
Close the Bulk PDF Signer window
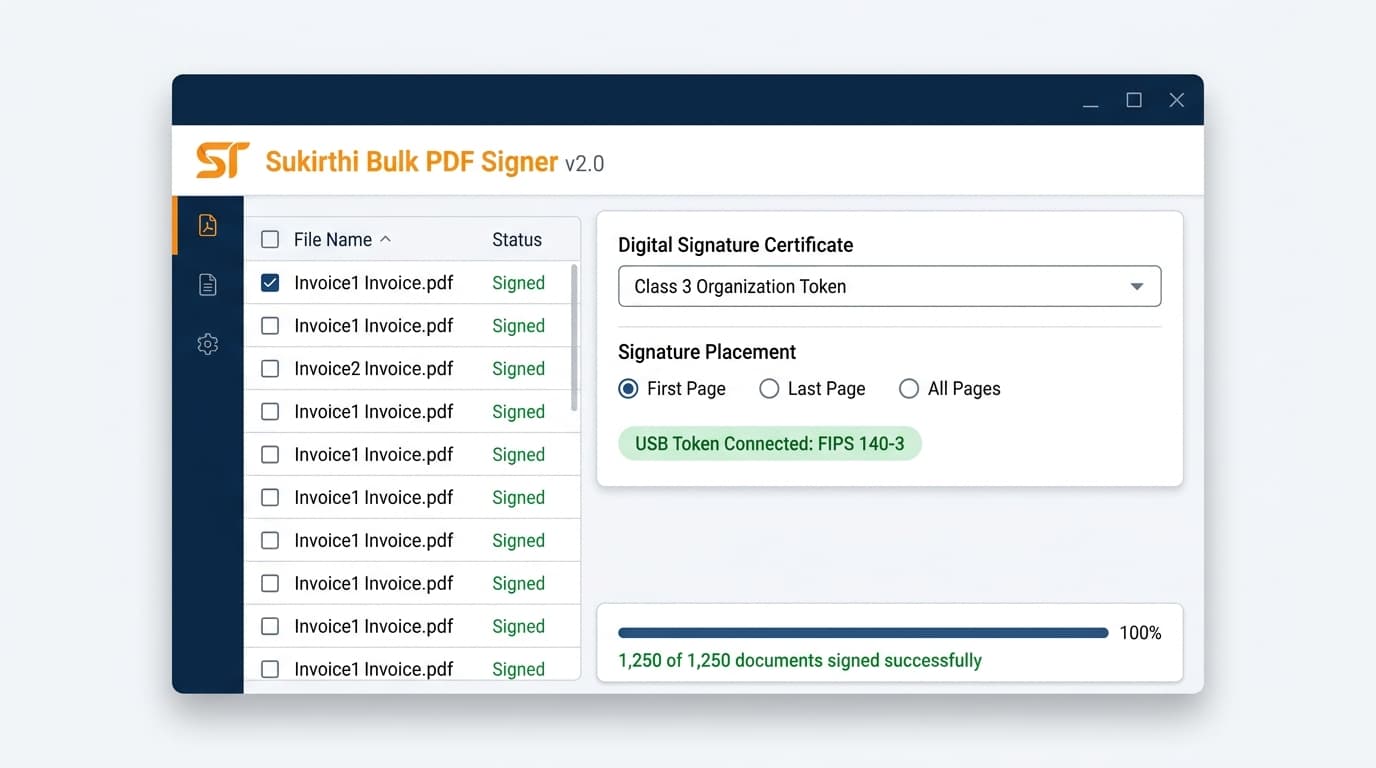[x=1177, y=100]
